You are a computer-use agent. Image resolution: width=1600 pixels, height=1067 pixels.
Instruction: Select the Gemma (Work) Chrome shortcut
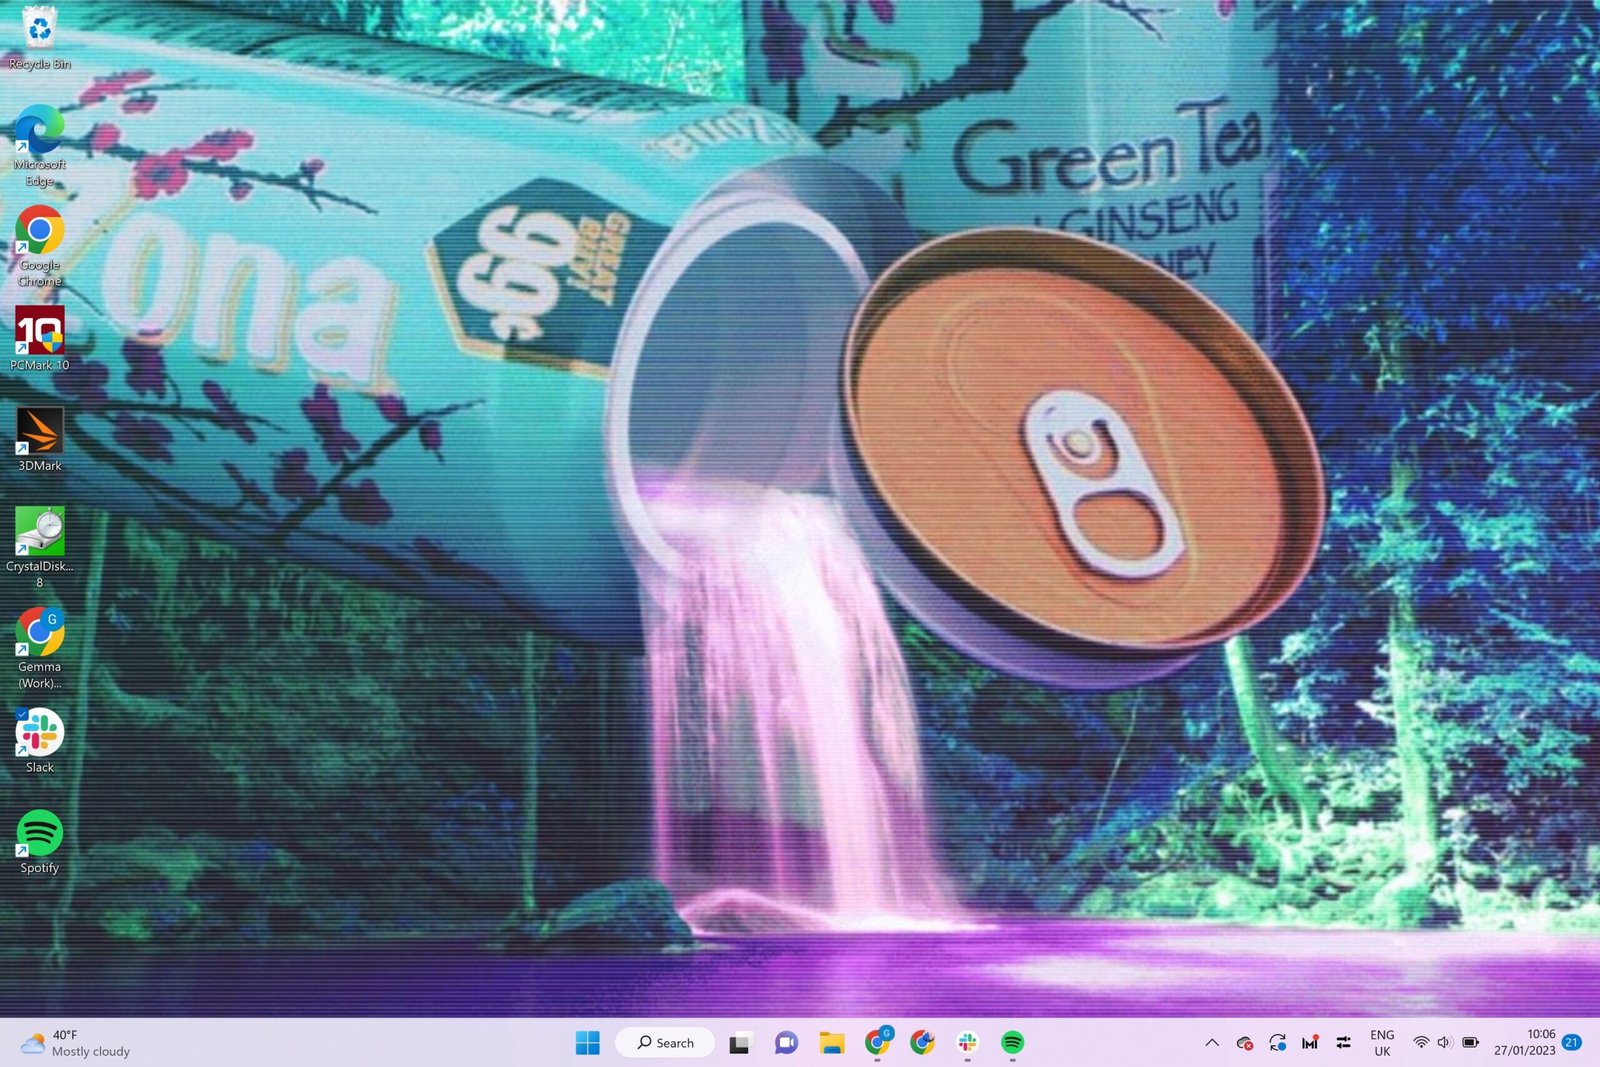pyautogui.click(x=40, y=648)
